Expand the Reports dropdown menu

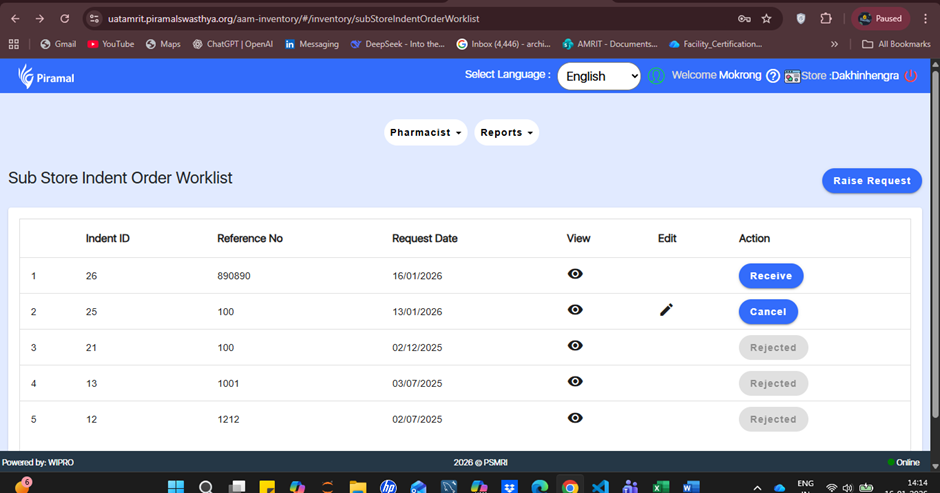[506, 132]
